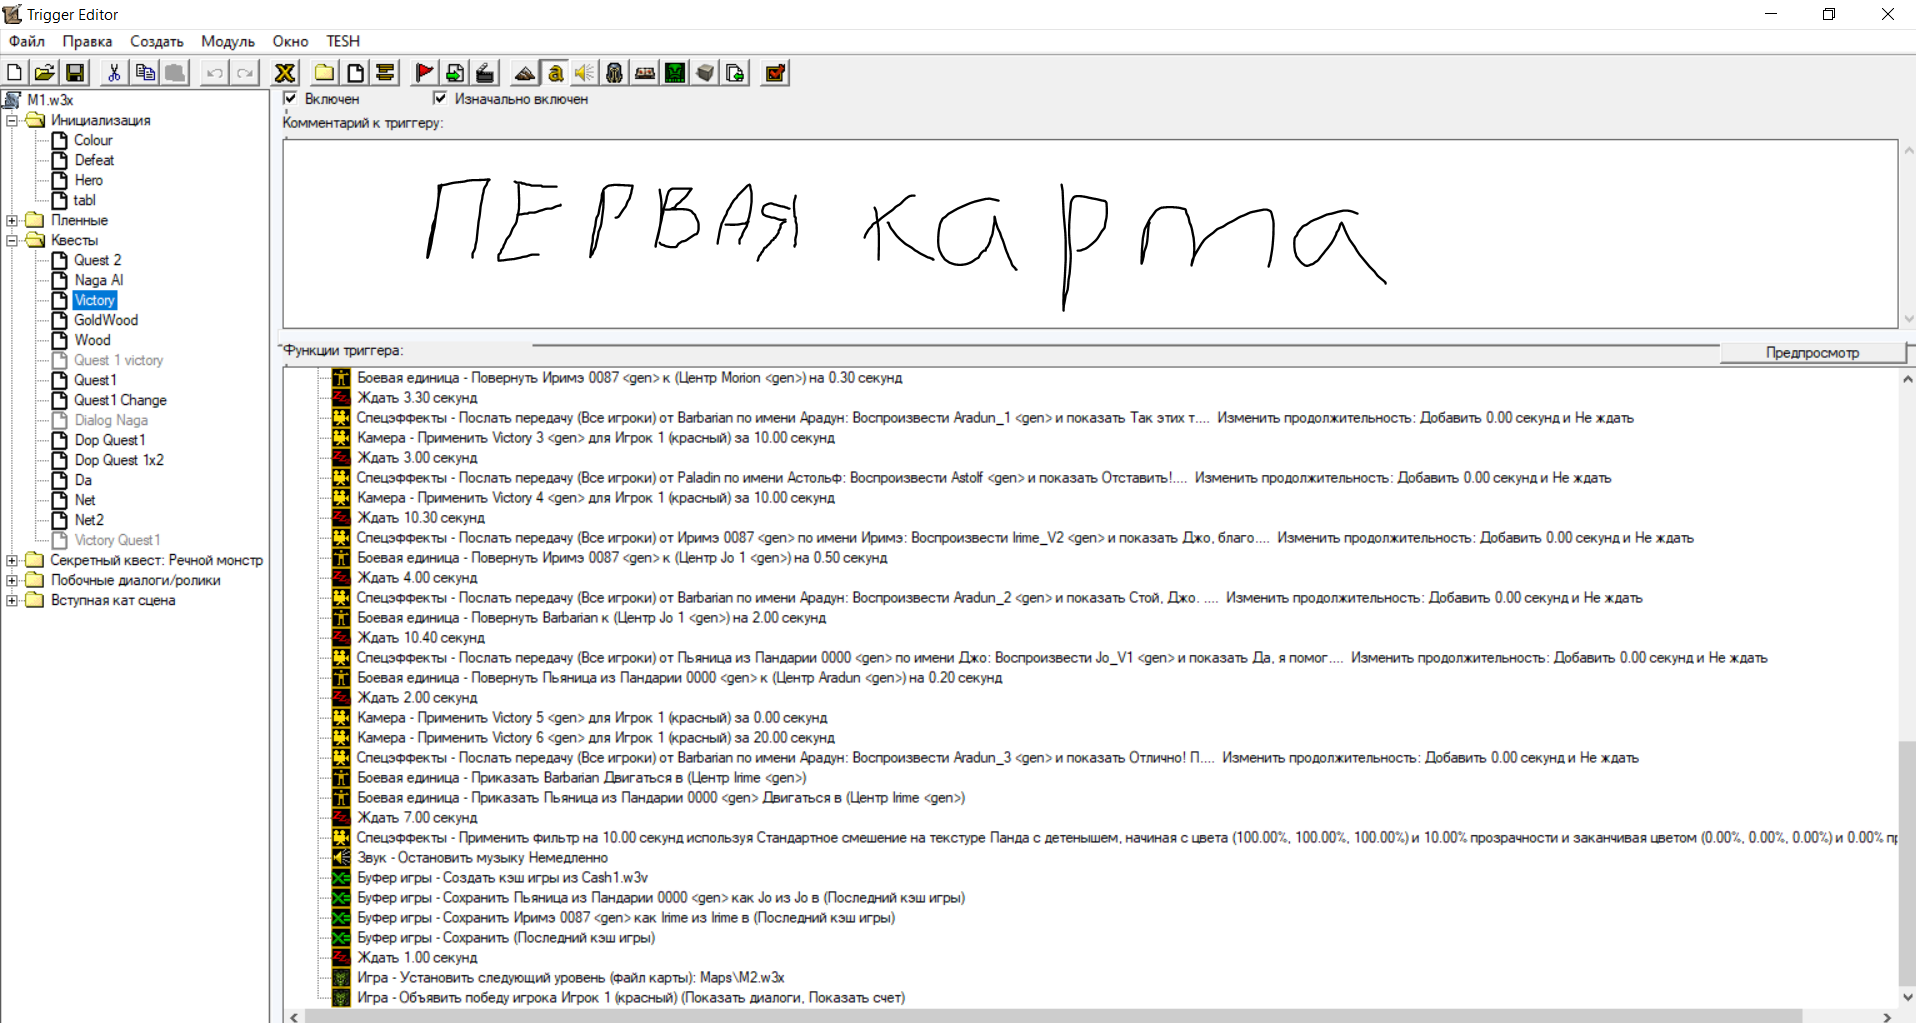Image resolution: width=1916 pixels, height=1023 pixels.
Task: Select the disabled 'Quest 1 victory' trigger
Action: 118,360
